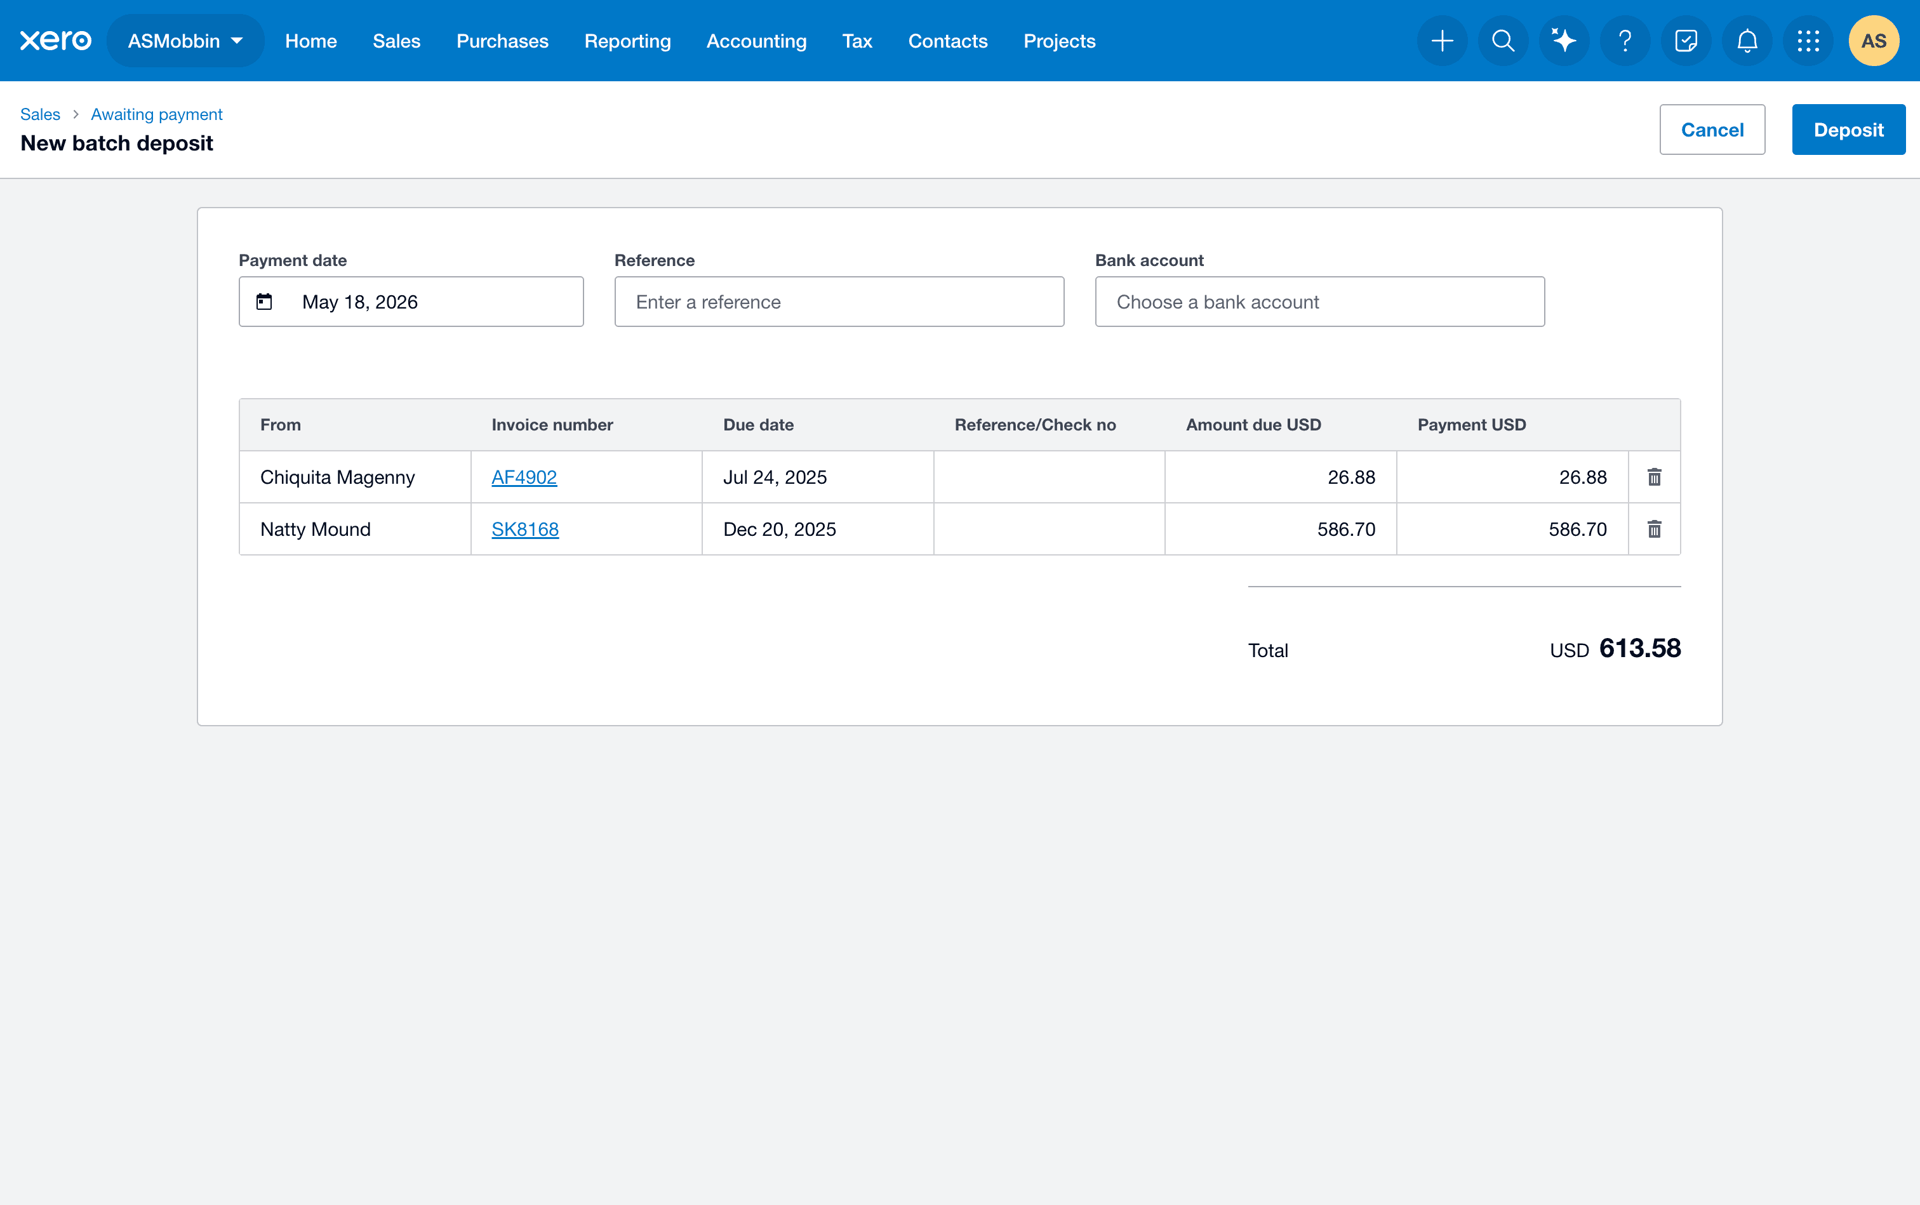1920x1205 pixels.
Task: Delete the Natty Mound row
Action: (x=1654, y=529)
